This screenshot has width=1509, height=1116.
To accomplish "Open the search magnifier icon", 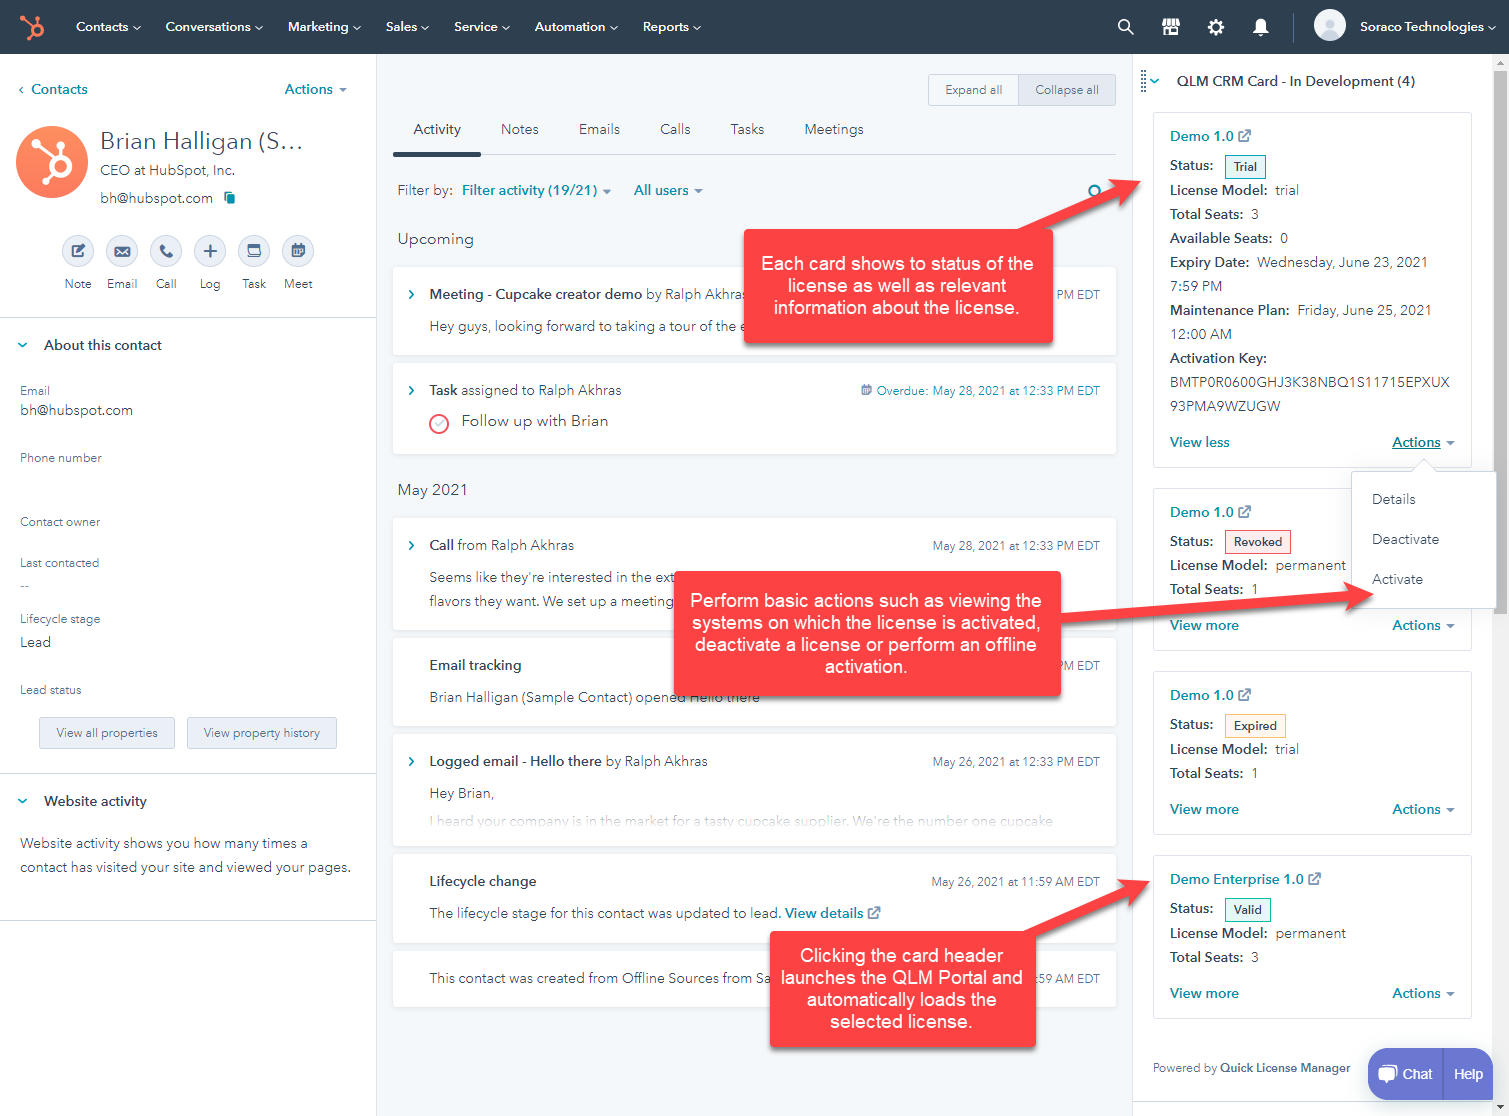I will click(1125, 27).
